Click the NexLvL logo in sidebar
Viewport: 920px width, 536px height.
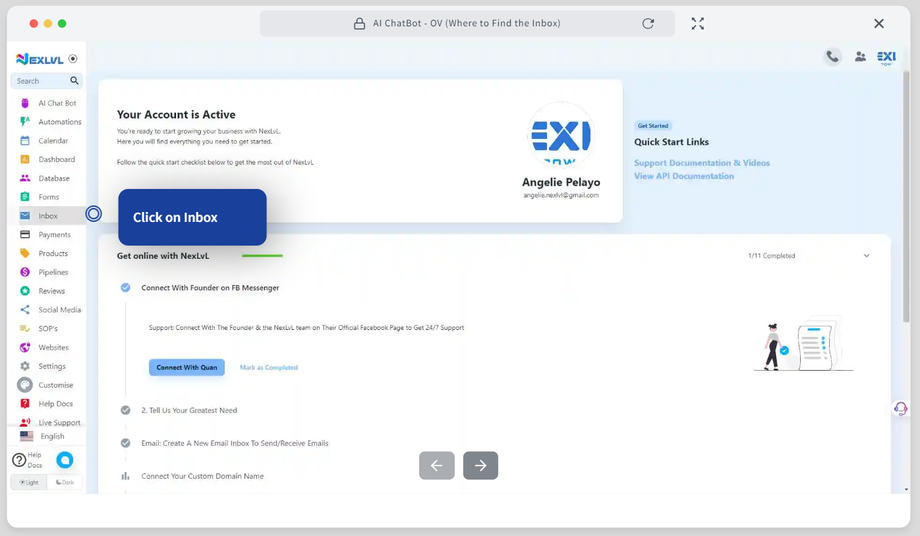pos(40,59)
